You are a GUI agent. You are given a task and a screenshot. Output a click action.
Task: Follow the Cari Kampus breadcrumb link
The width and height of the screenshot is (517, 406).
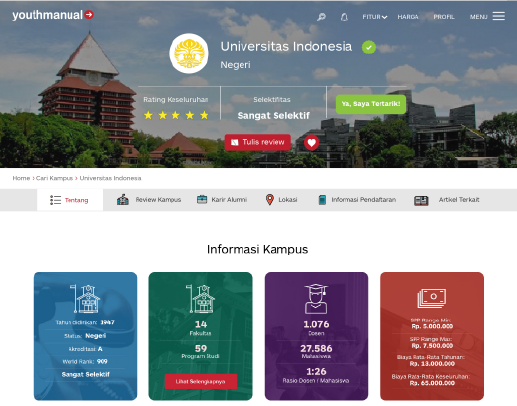(x=54, y=178)
